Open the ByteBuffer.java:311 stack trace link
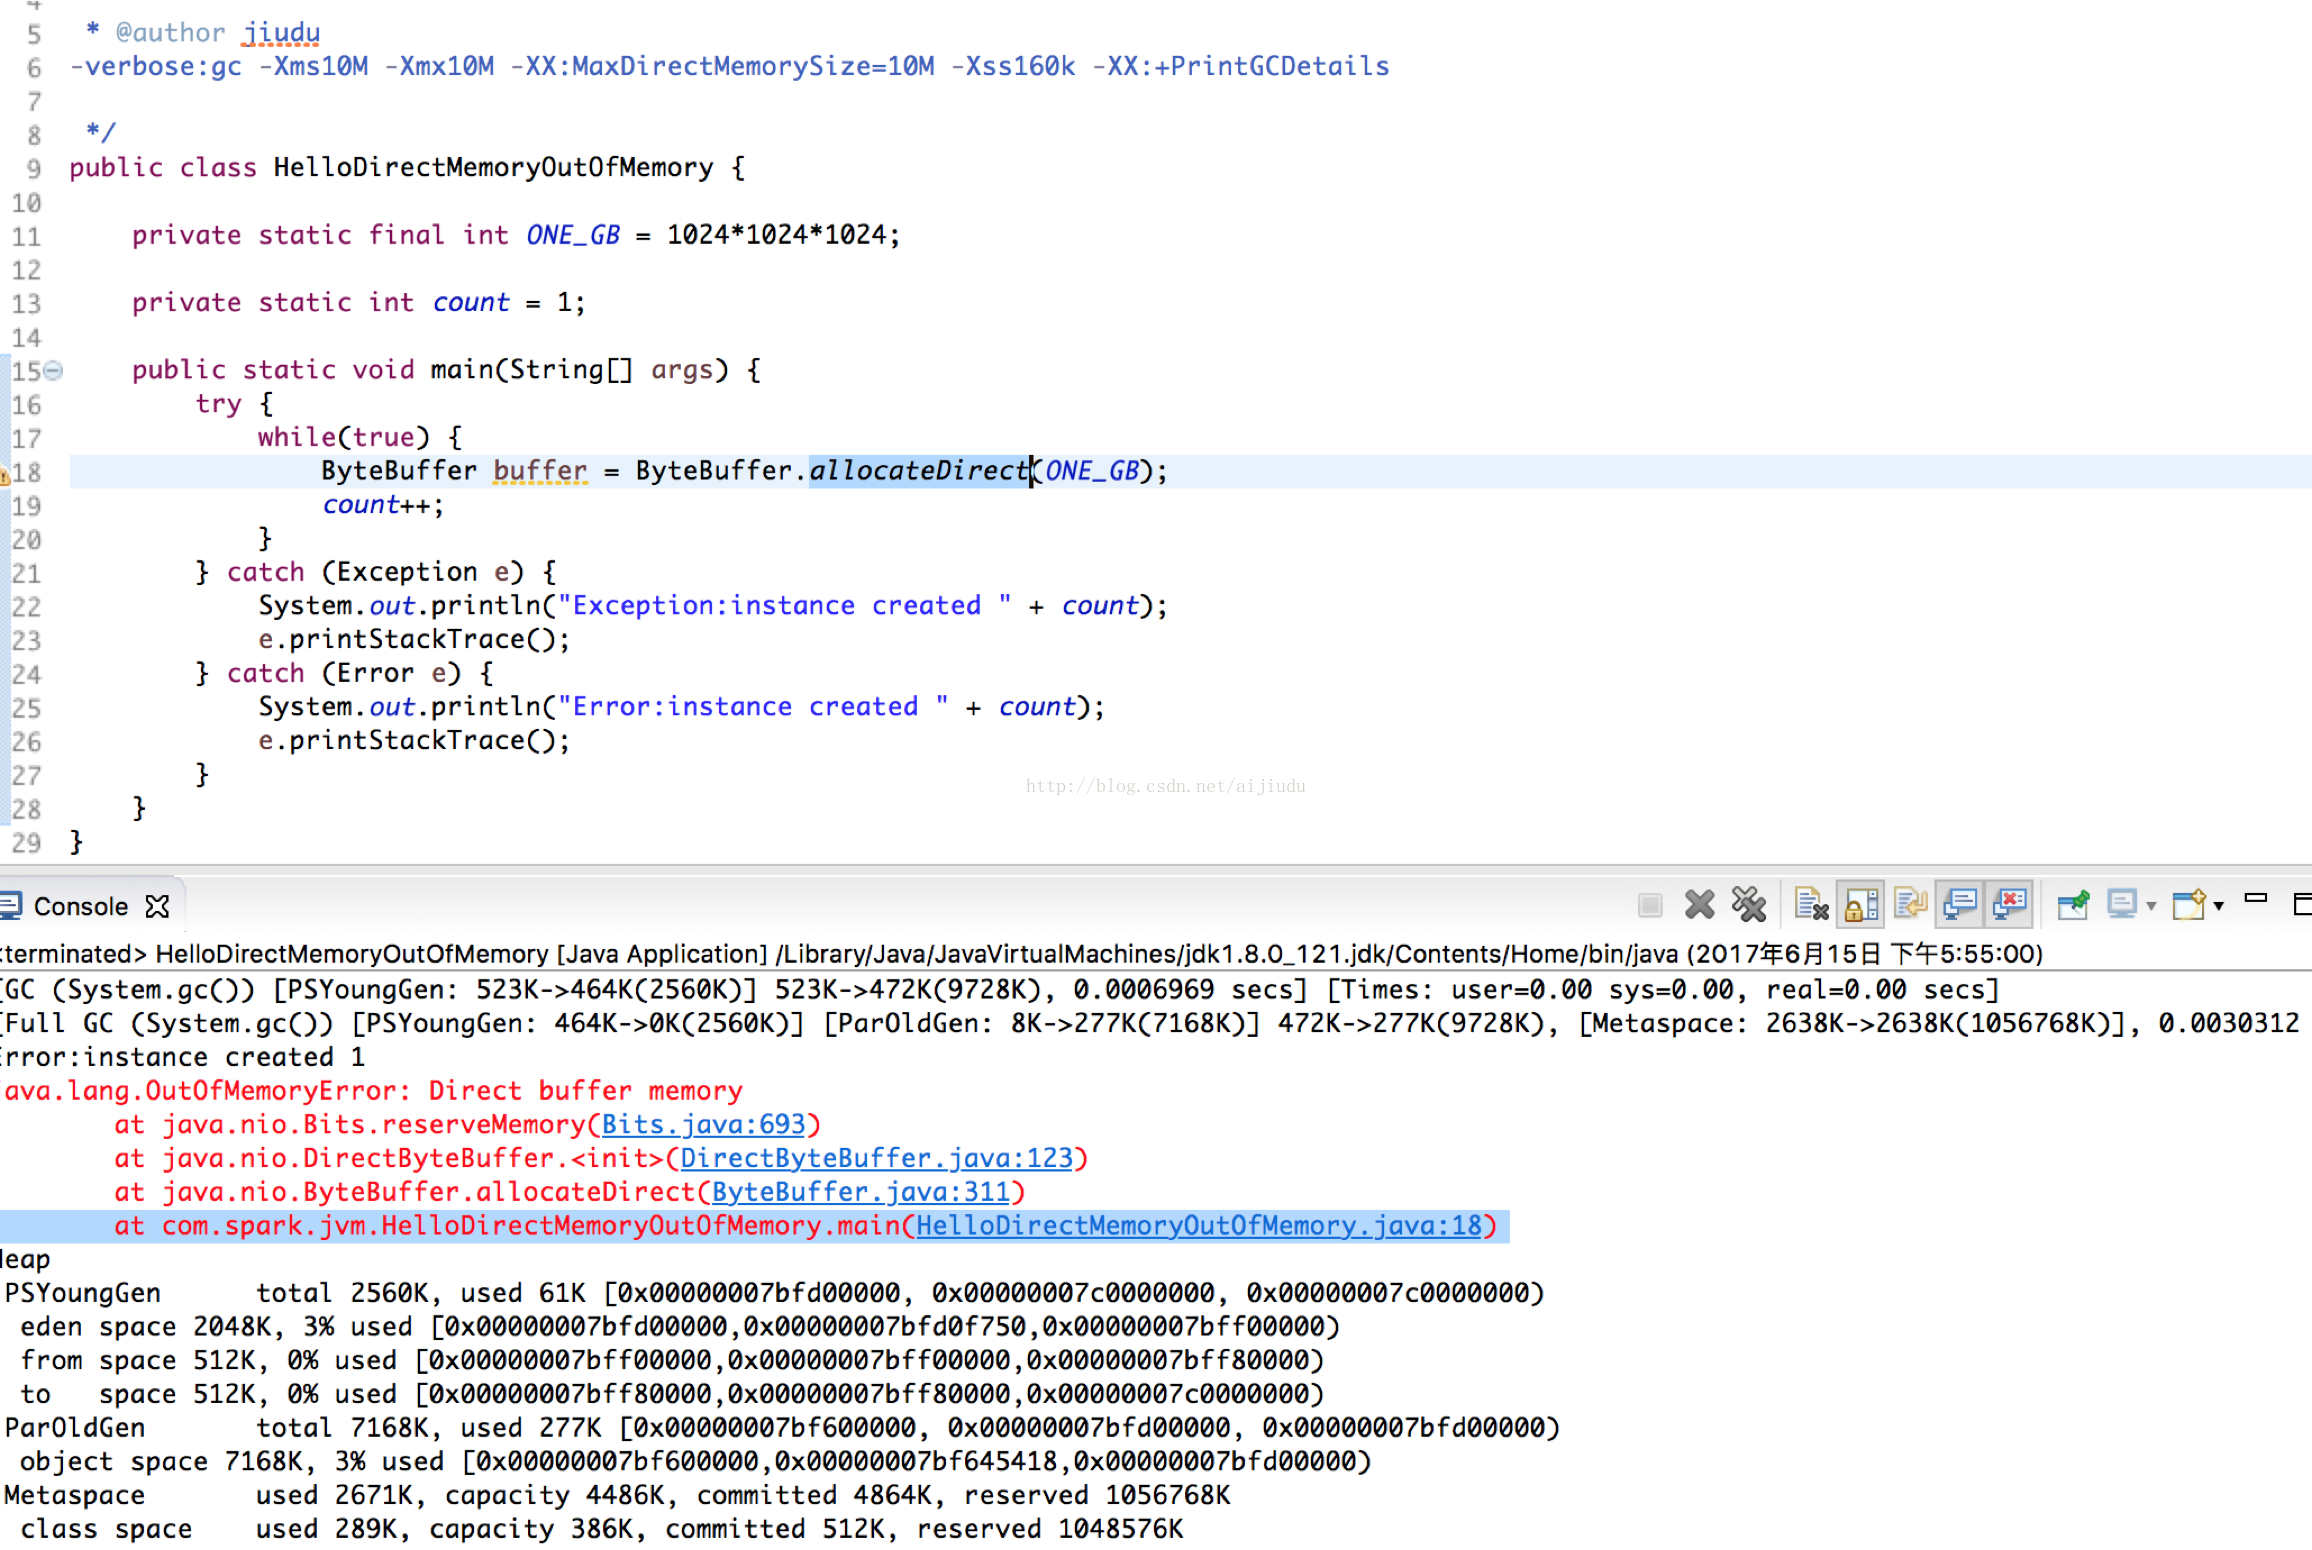This screenshot has width=2312, height=1550. pyautogui.click(x=860, y=1193)
